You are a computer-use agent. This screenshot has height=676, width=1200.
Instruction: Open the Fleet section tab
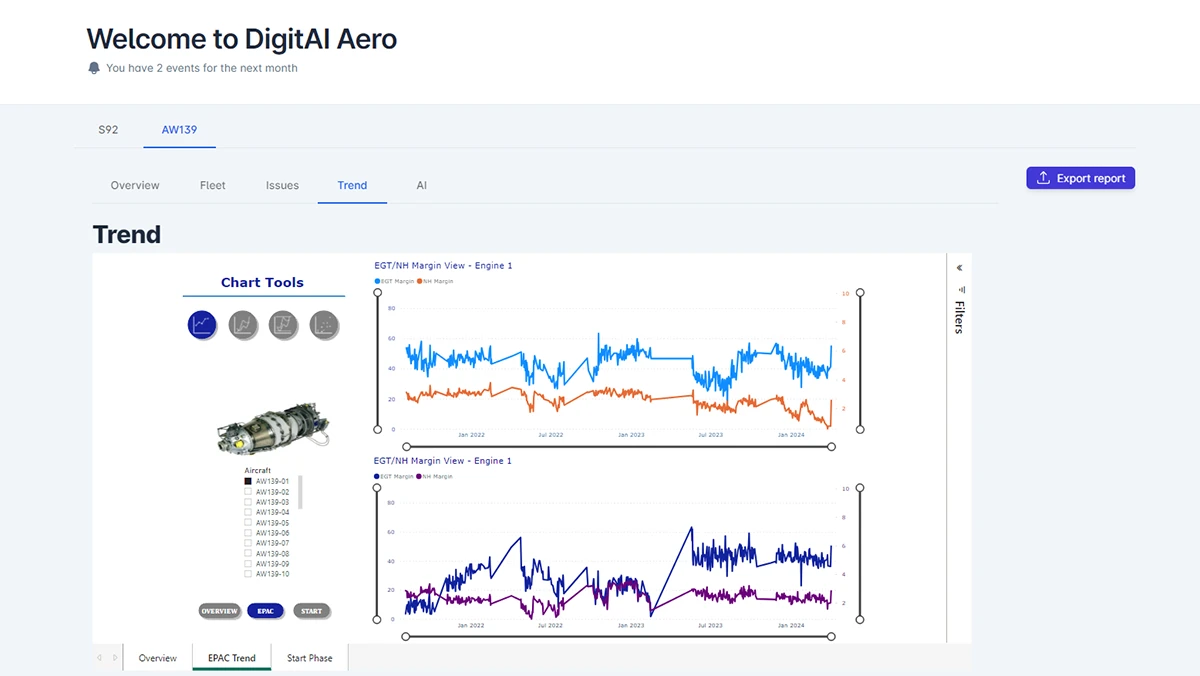click(x=213, y=185)
